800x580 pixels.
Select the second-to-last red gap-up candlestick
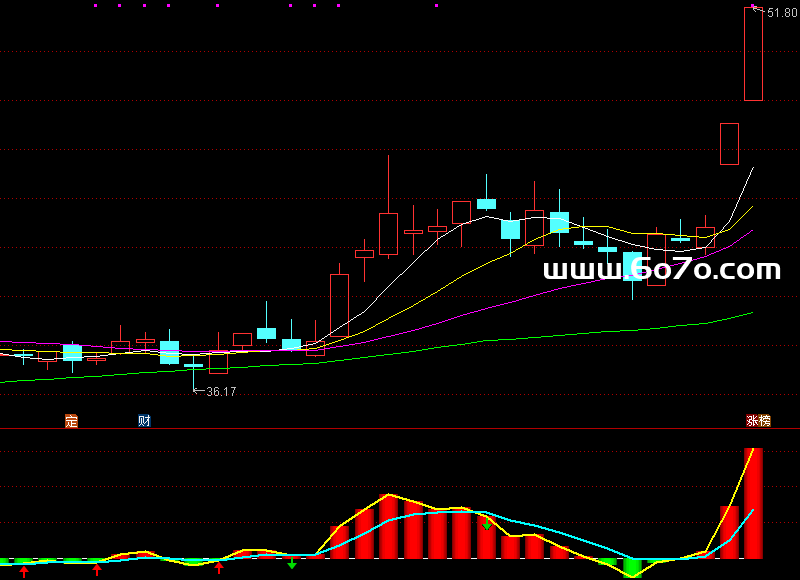729,144
